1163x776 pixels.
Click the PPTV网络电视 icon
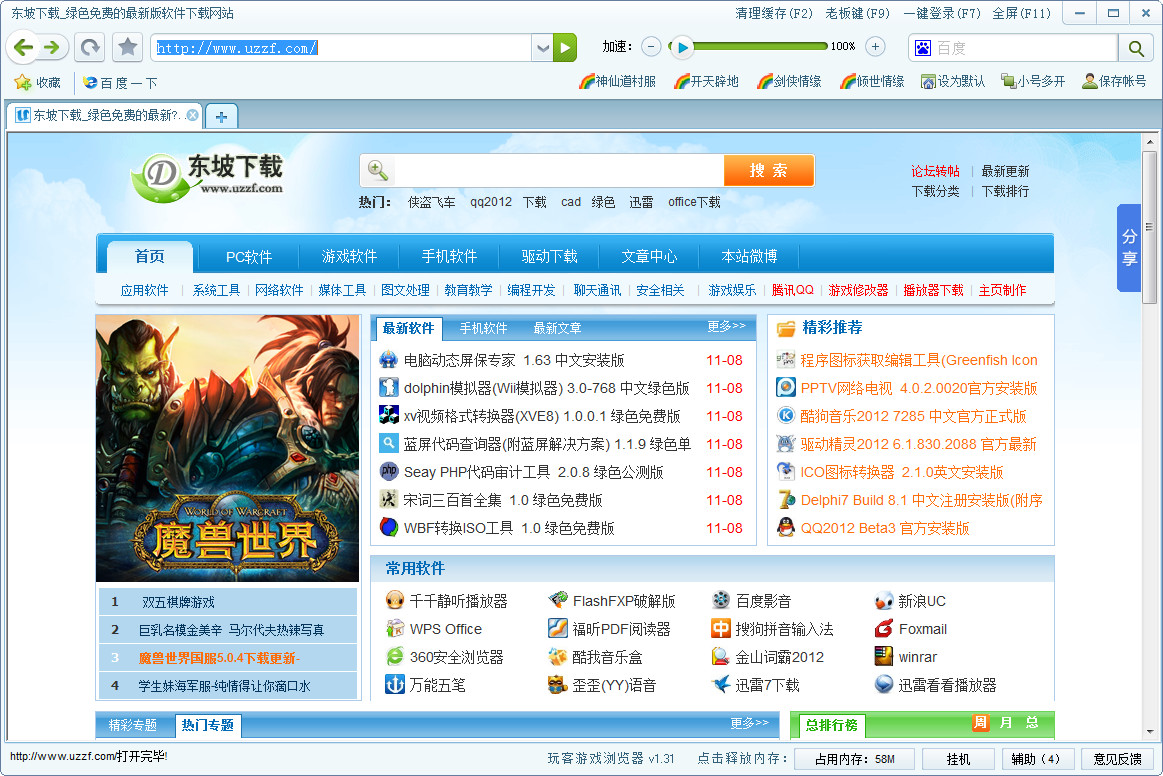pos(785,387)
